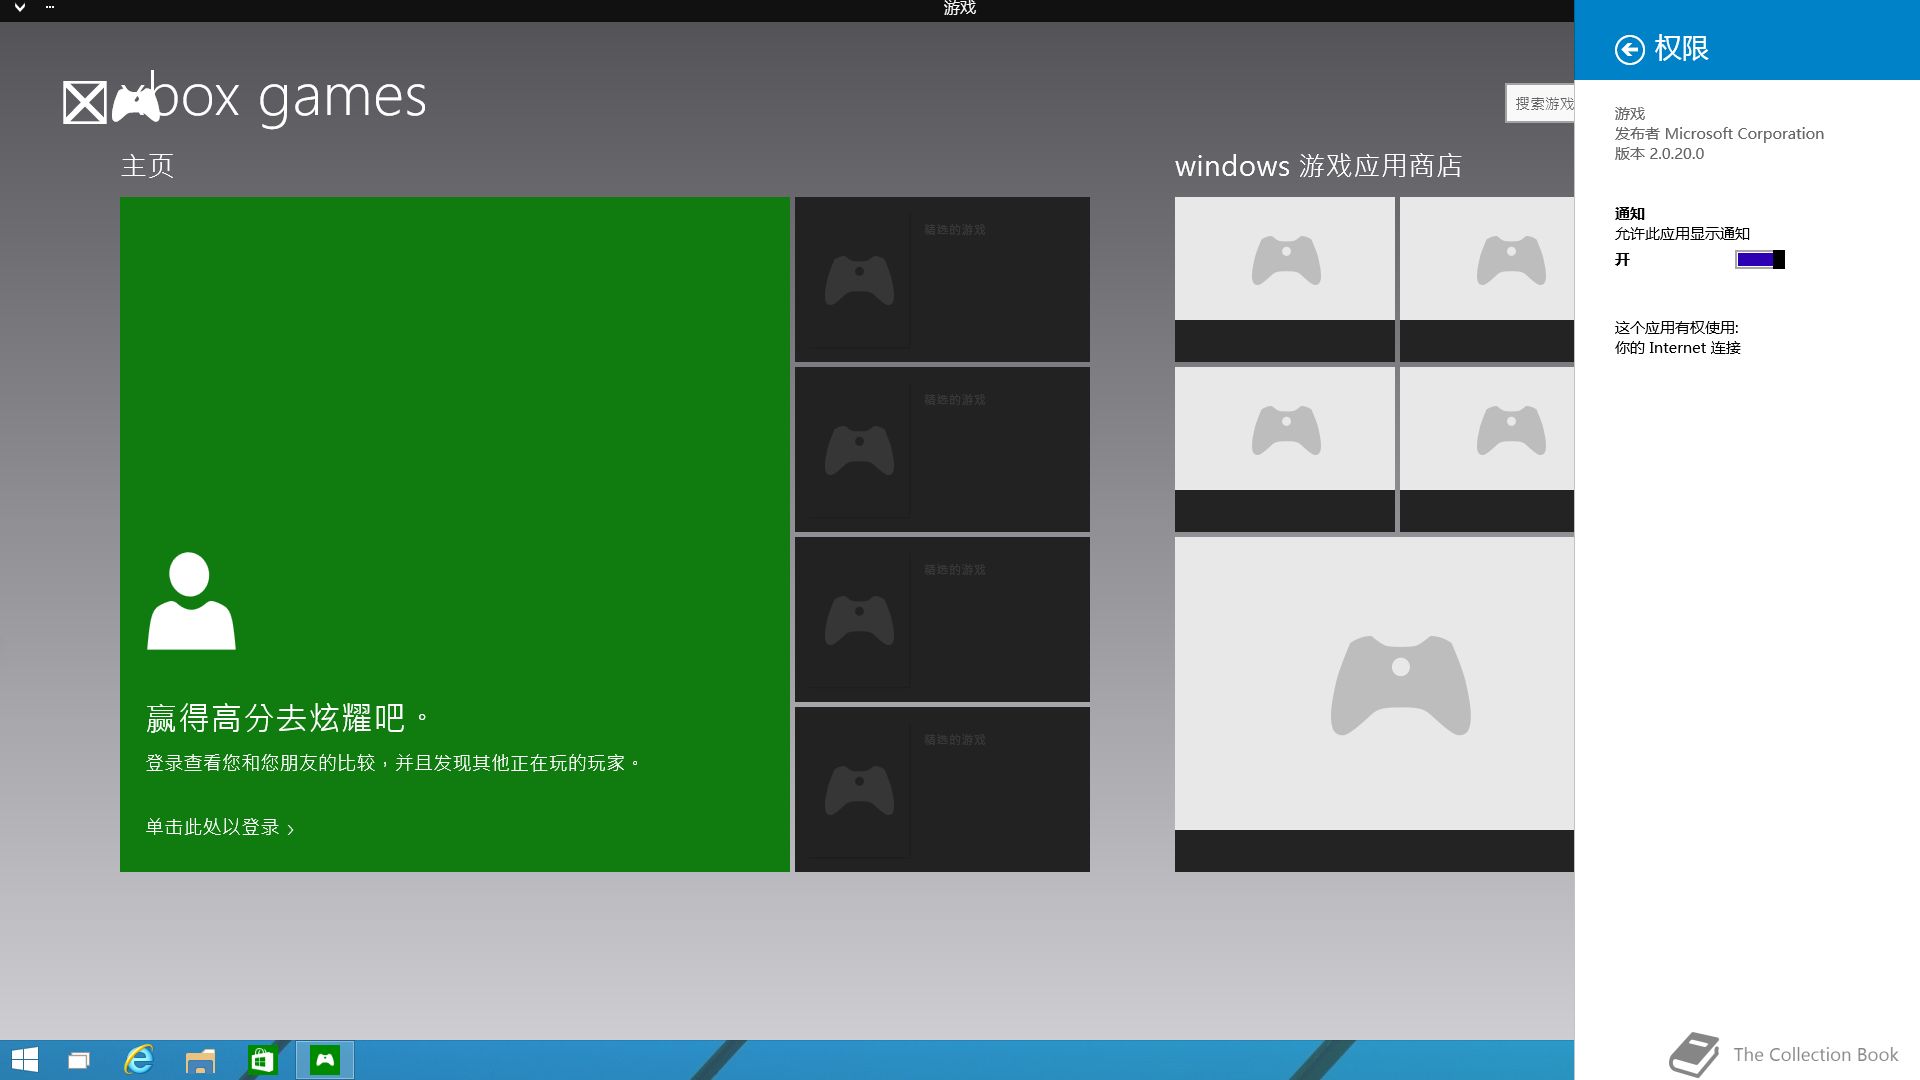Click the 版本 2.0.20.0 text
1920x1080 pixels.
[x=1659, y=154]
